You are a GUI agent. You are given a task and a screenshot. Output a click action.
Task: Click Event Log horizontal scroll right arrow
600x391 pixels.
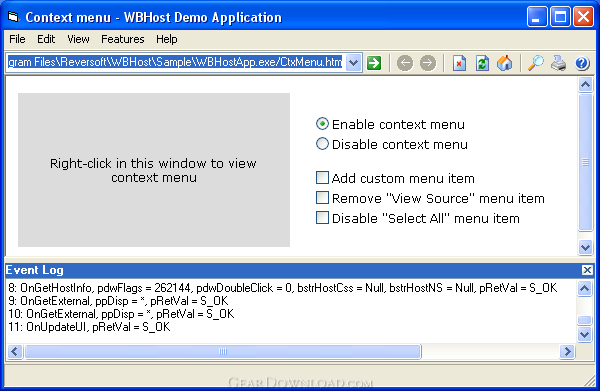coord(567,351)
